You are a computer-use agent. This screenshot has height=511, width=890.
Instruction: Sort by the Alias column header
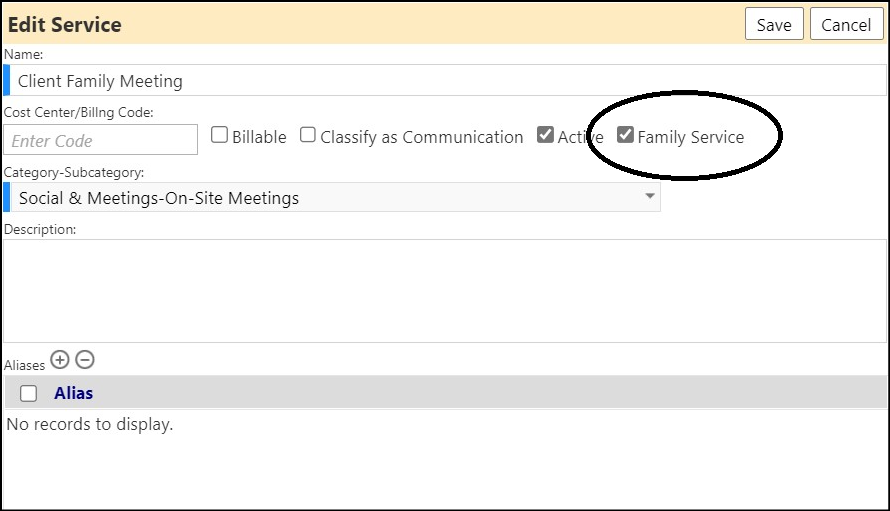click(74, 393)
